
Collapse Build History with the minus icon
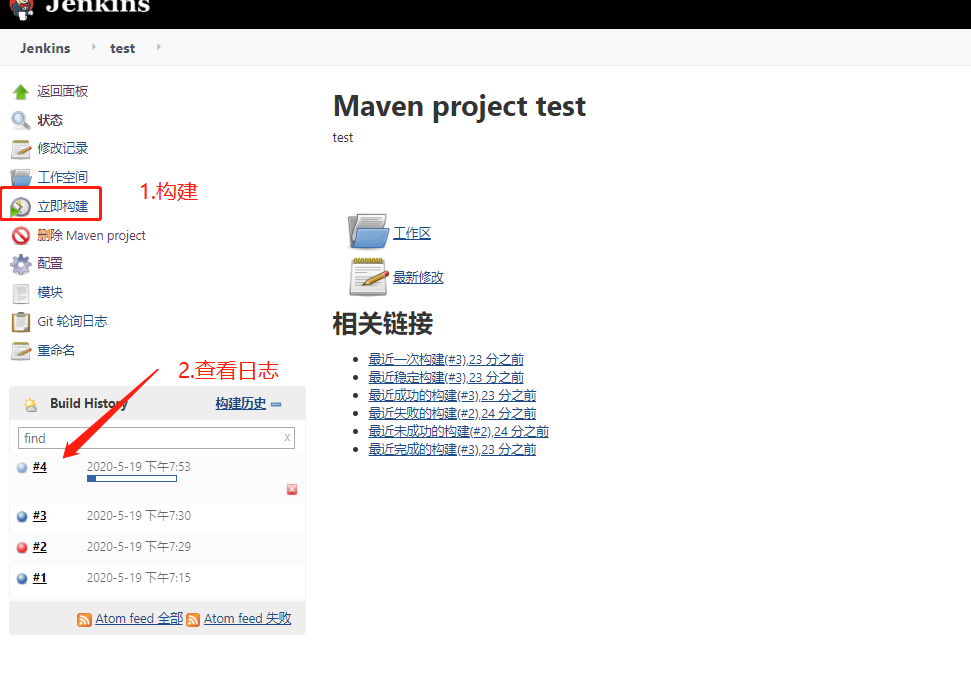pos(276,404)
